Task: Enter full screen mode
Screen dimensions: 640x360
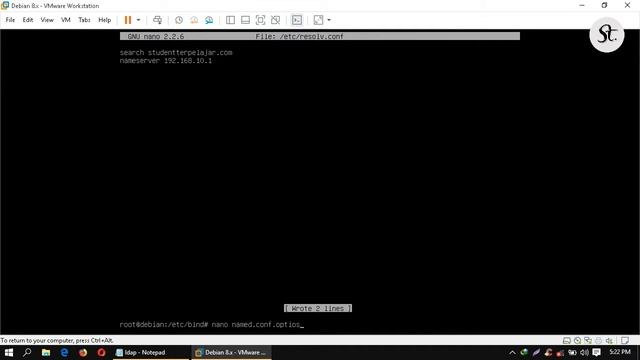Action: point(260,20)
